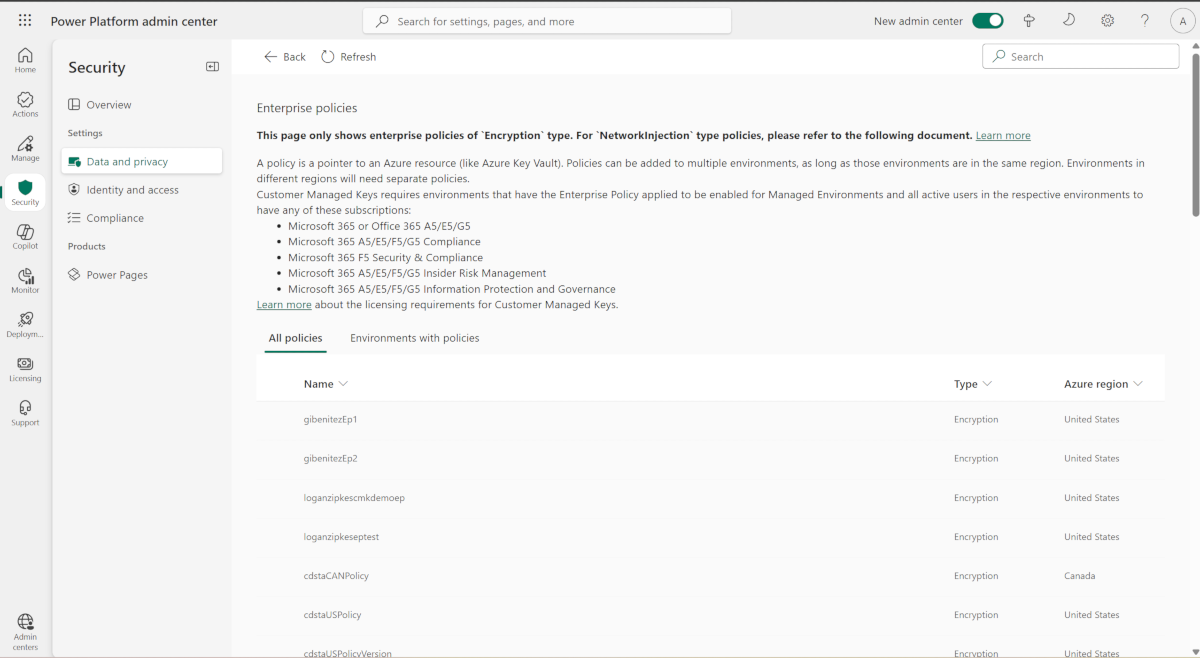The height and width of the screenshot is (658, 1200).
Task: Switch to Environments with policies tab
Action: [414, 338]
